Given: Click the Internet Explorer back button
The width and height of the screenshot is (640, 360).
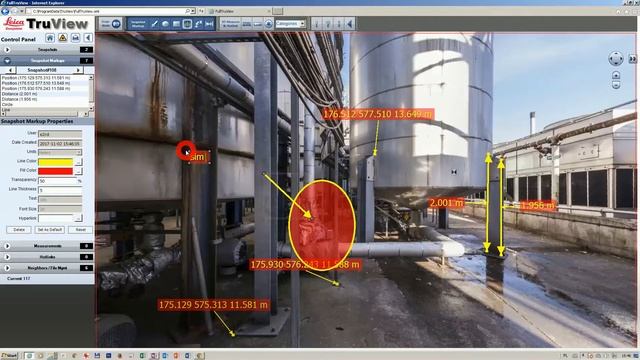Looking at the screenshot, I should click(x=5, y=11).
